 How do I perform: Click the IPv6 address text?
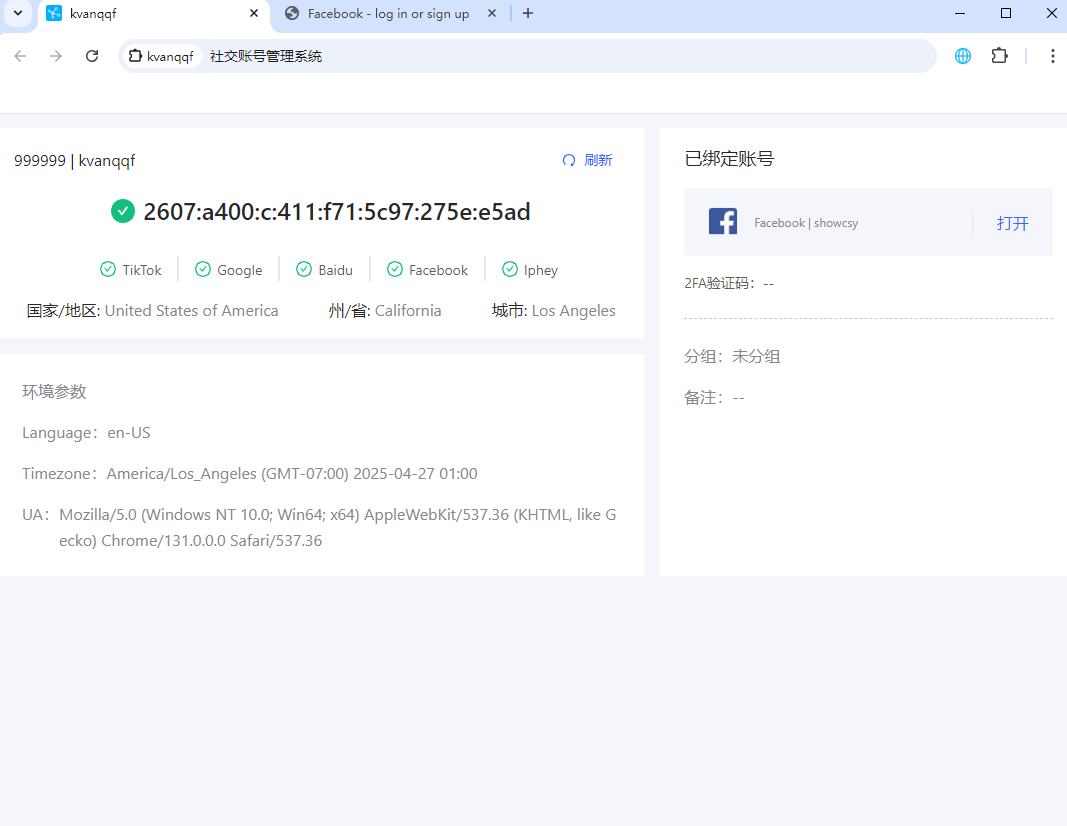[x=337, y=212]
